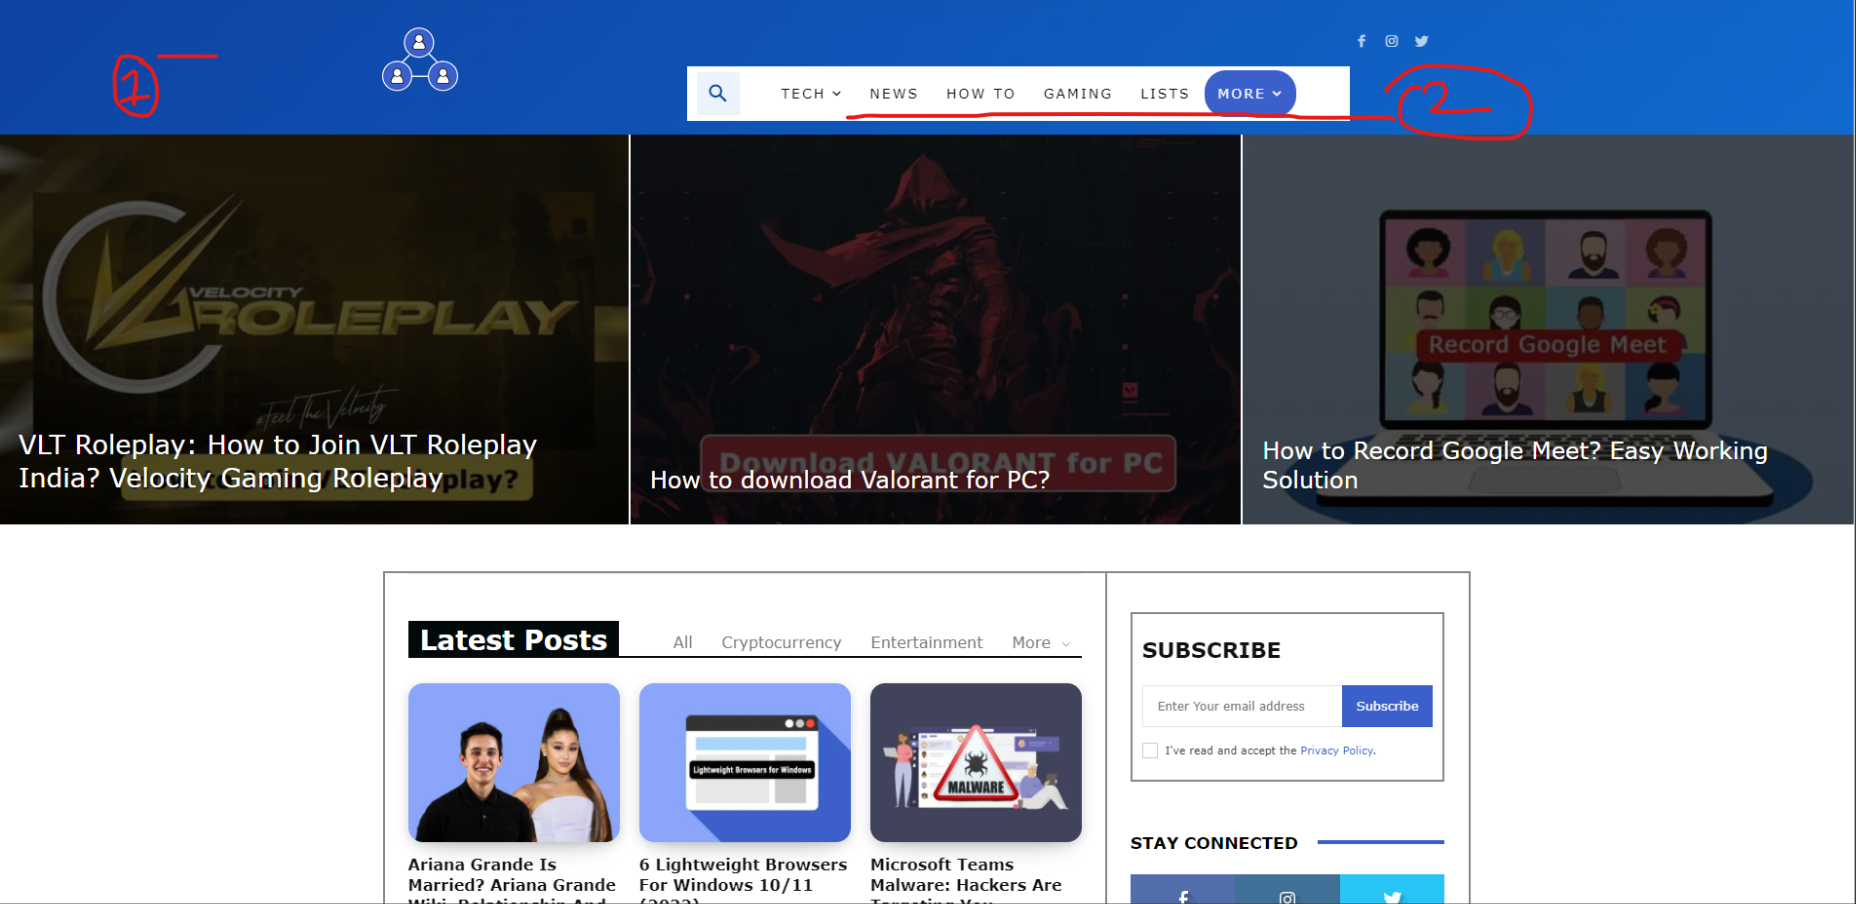The width and height of the screenshot is (1856, 904).
Task: Open the HOW TO menu item
Action: tap(981, 94)
